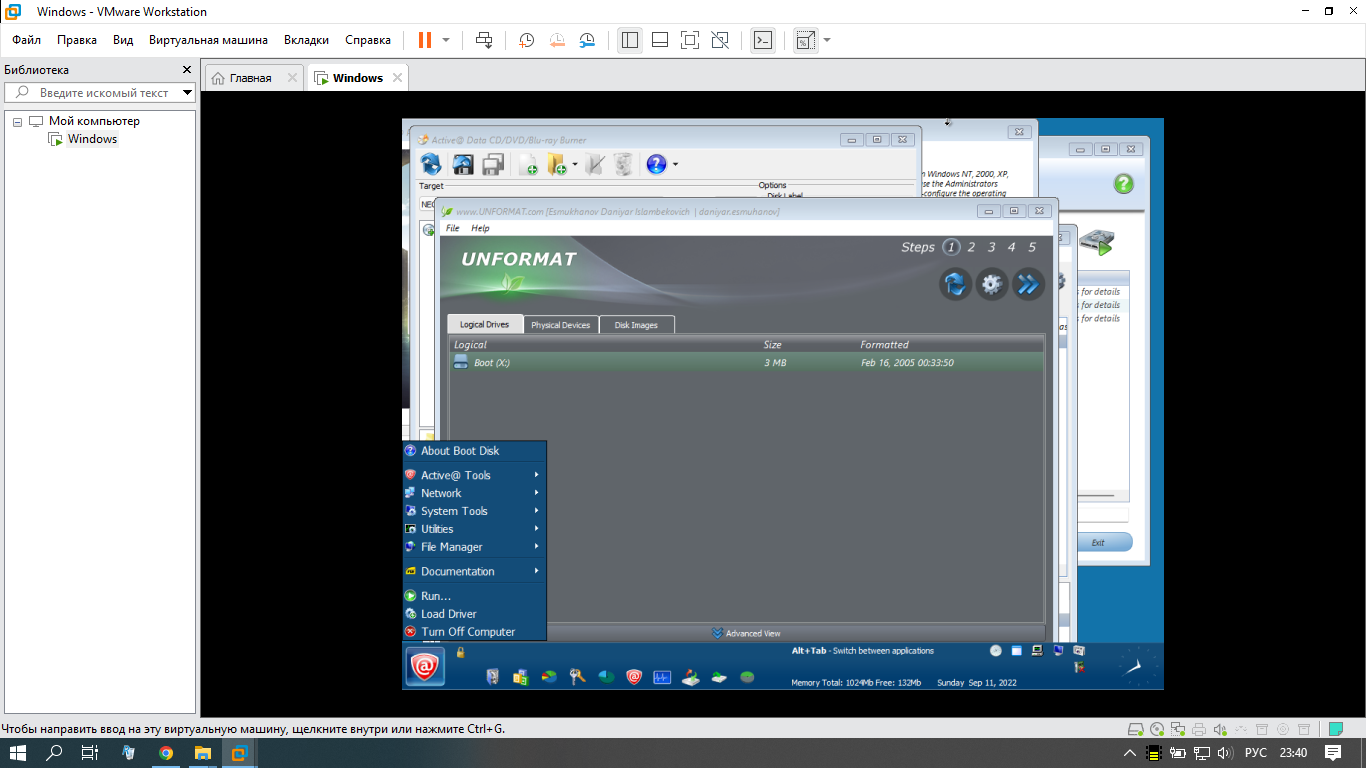The image size is (1366, 768).
Task: Expand the File Manager submenu
Action: click(475, 547)
